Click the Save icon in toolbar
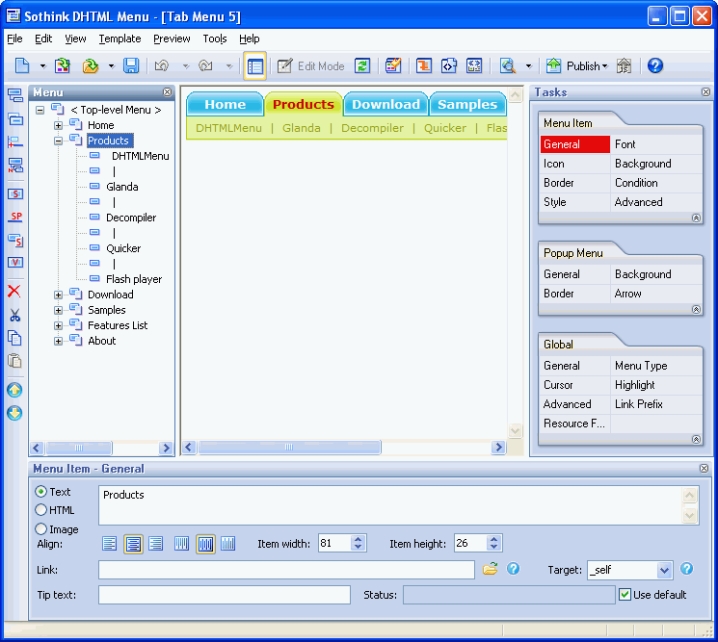The height and width of the screenshot is (642, 718). (131, 66)
